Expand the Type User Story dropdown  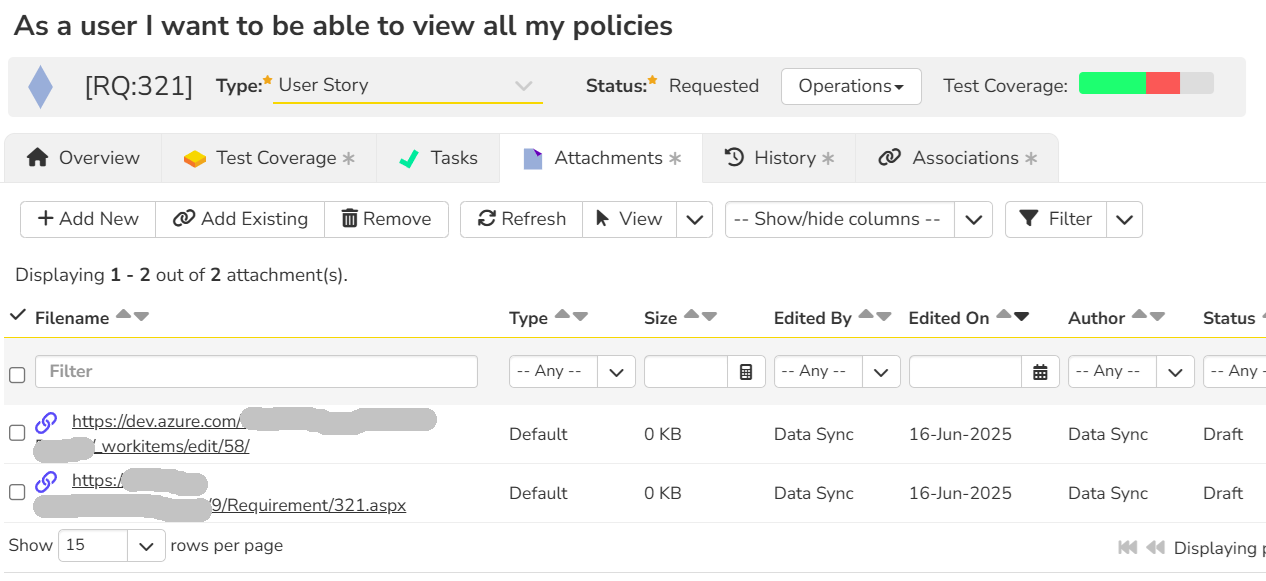pyautogui.click(x=523, y=86)
